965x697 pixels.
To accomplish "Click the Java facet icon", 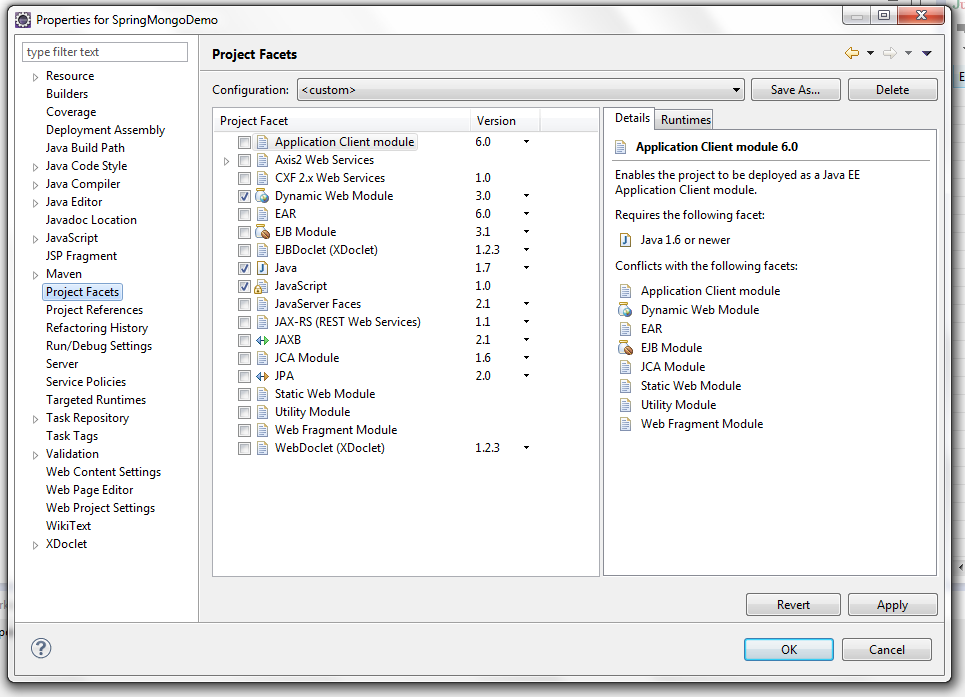I will tap(262, 268).
